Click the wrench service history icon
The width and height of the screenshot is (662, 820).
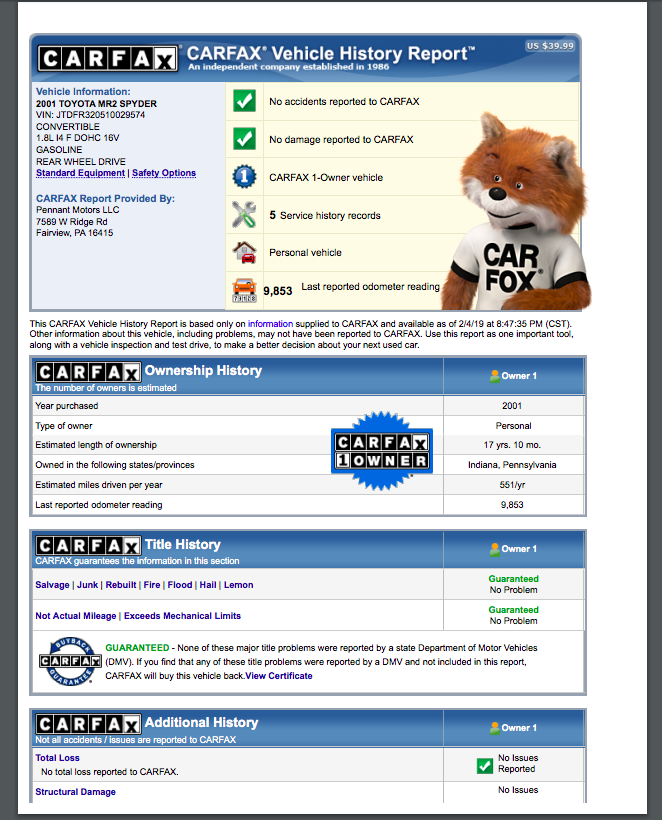244,214
